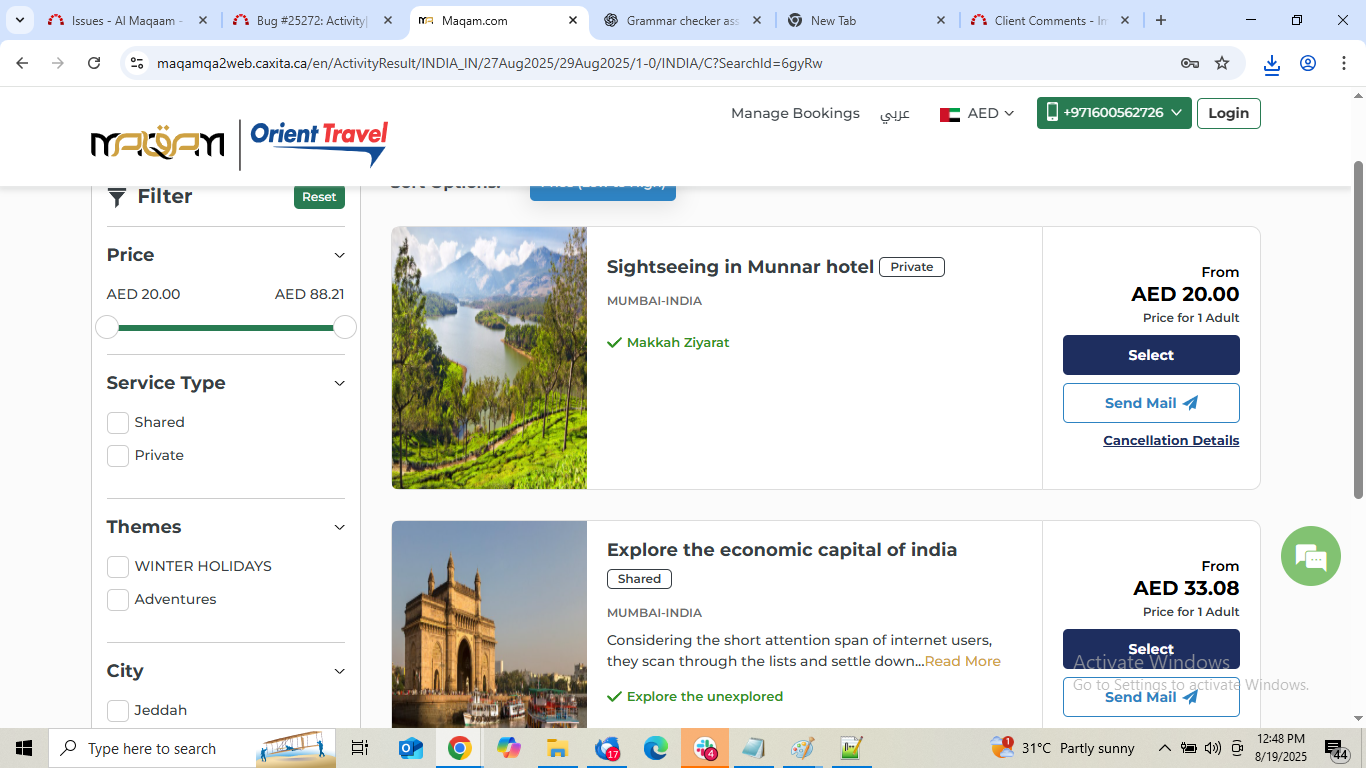Image resolution: width=1366 pixels, height=768 pixels.
Task: Open Chrome profile avatar icon
Action: coord(1308,63)
